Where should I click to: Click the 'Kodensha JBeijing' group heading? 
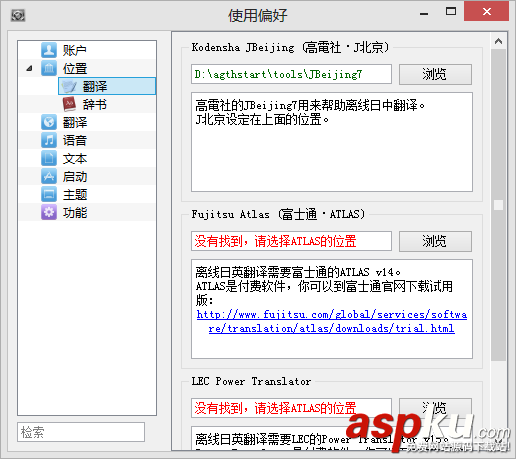click(x=290, y=47)
